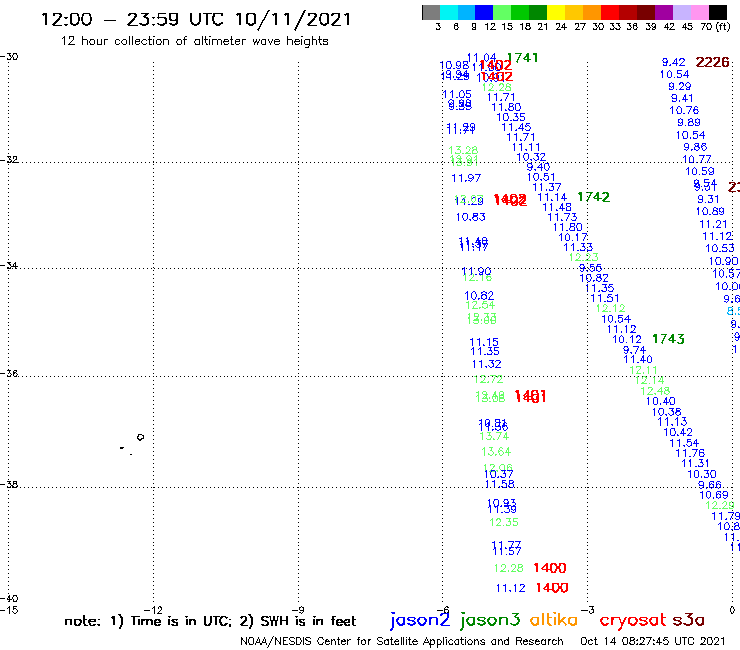
Task: Click the wave height value '12.72'
Action: click(x=488, y=380)
